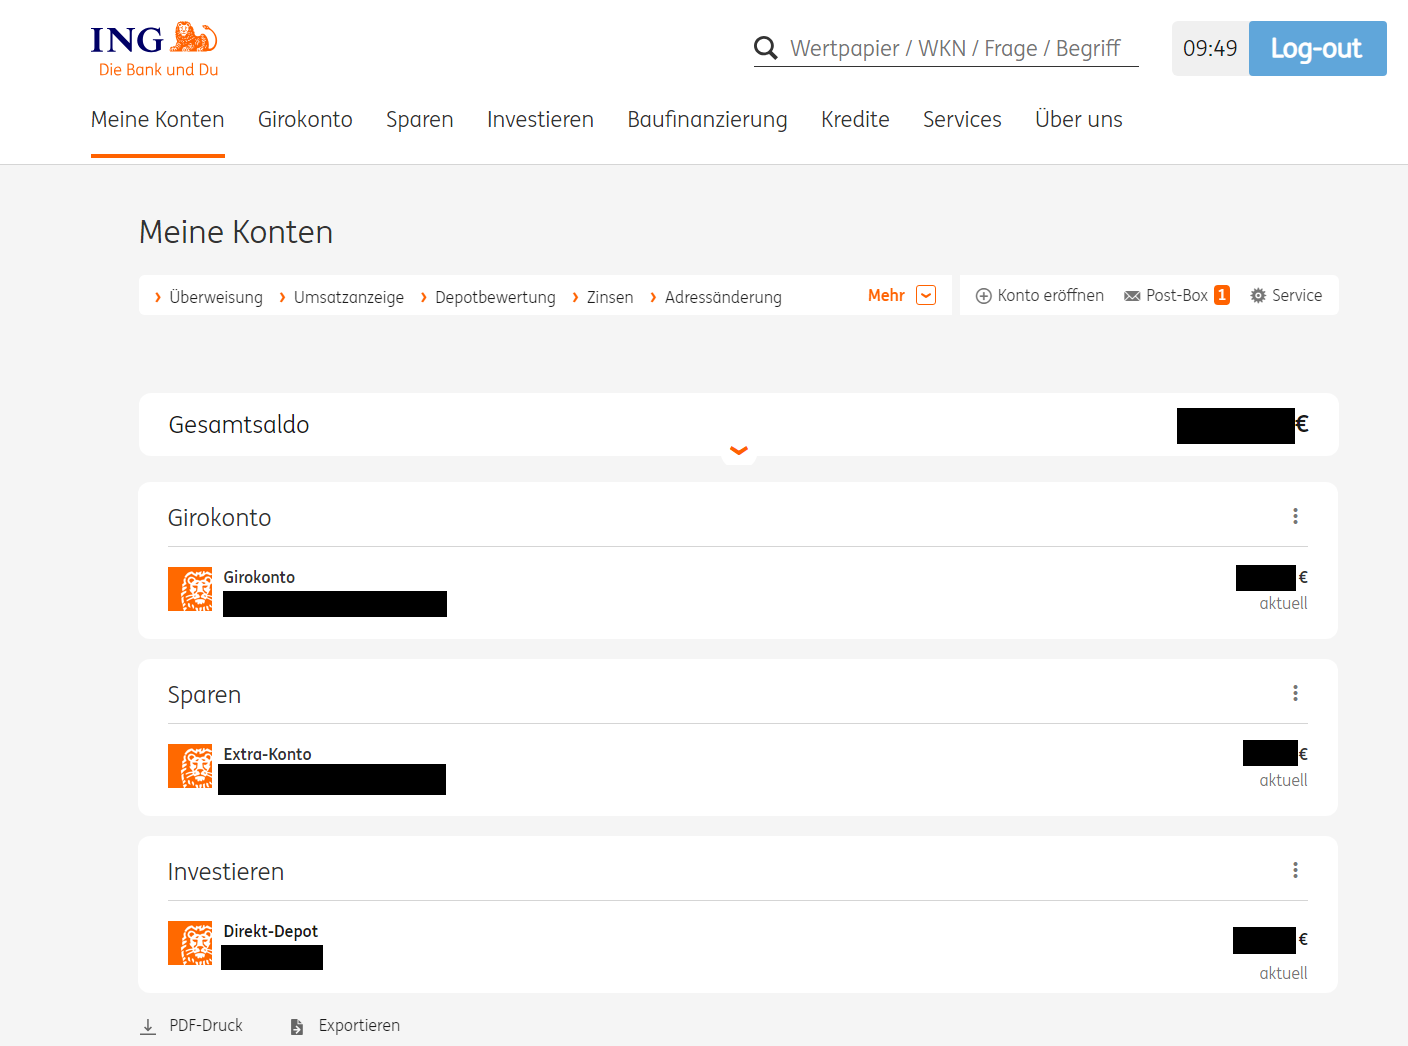Click the Service gear icon
Viewport: 1408px width, 1046px height.
(x=1258, y=296)
